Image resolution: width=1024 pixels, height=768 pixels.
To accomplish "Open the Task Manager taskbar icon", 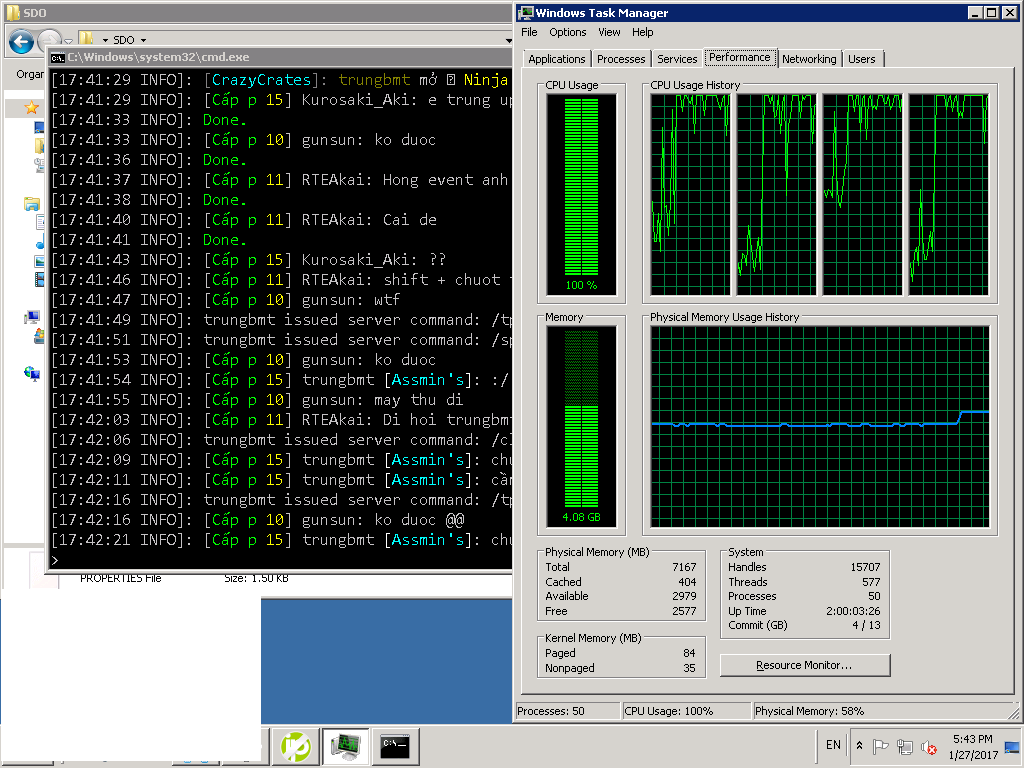I will click(346, 746).
